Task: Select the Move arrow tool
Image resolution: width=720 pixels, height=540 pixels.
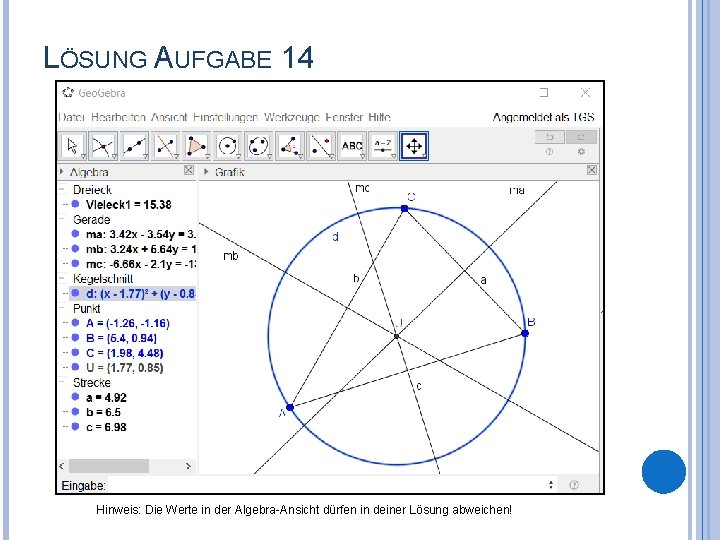Action: (73, 146)
